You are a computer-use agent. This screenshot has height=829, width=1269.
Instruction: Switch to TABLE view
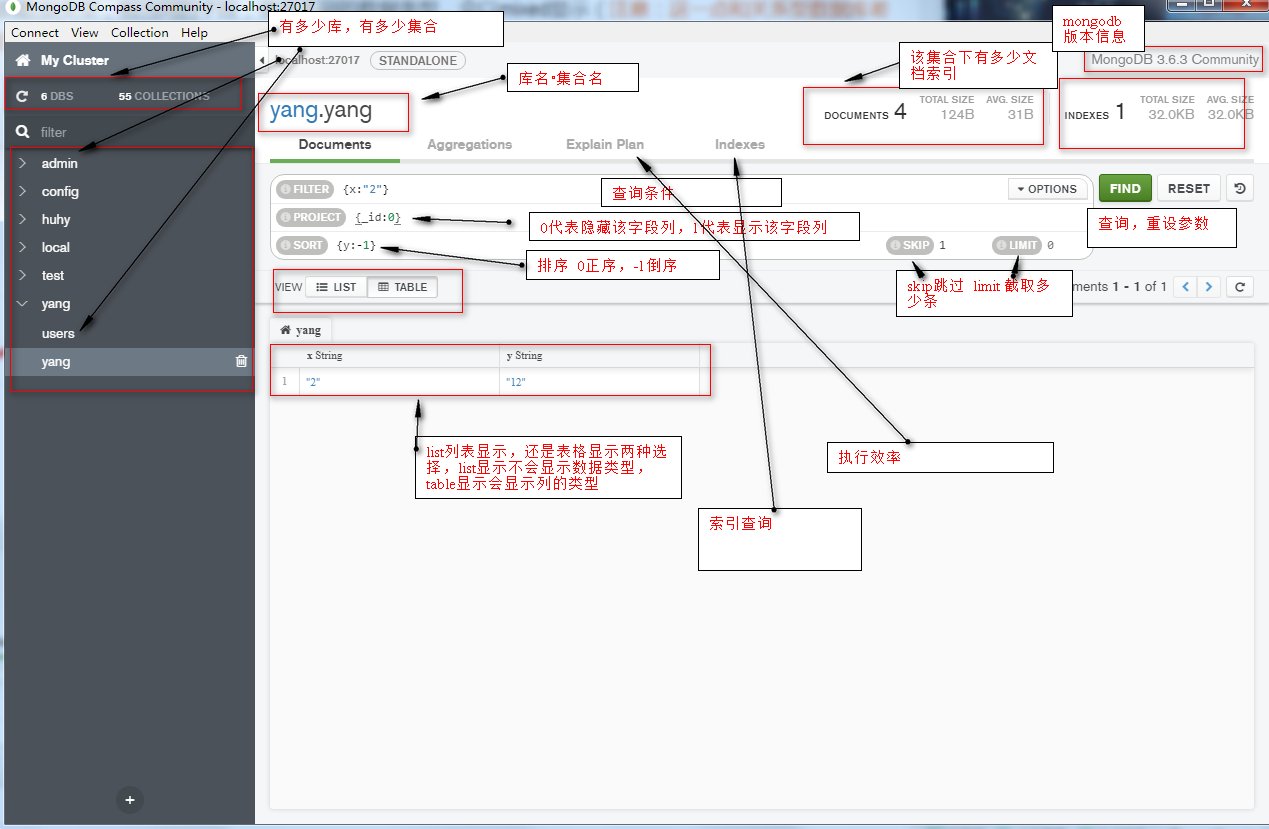[402, 287]
